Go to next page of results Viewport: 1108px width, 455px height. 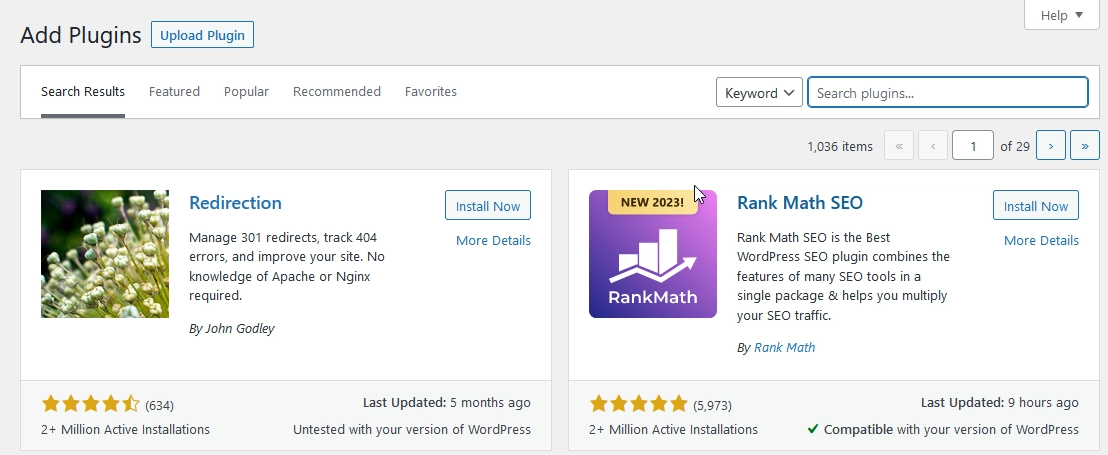(x=1051, y=146)
